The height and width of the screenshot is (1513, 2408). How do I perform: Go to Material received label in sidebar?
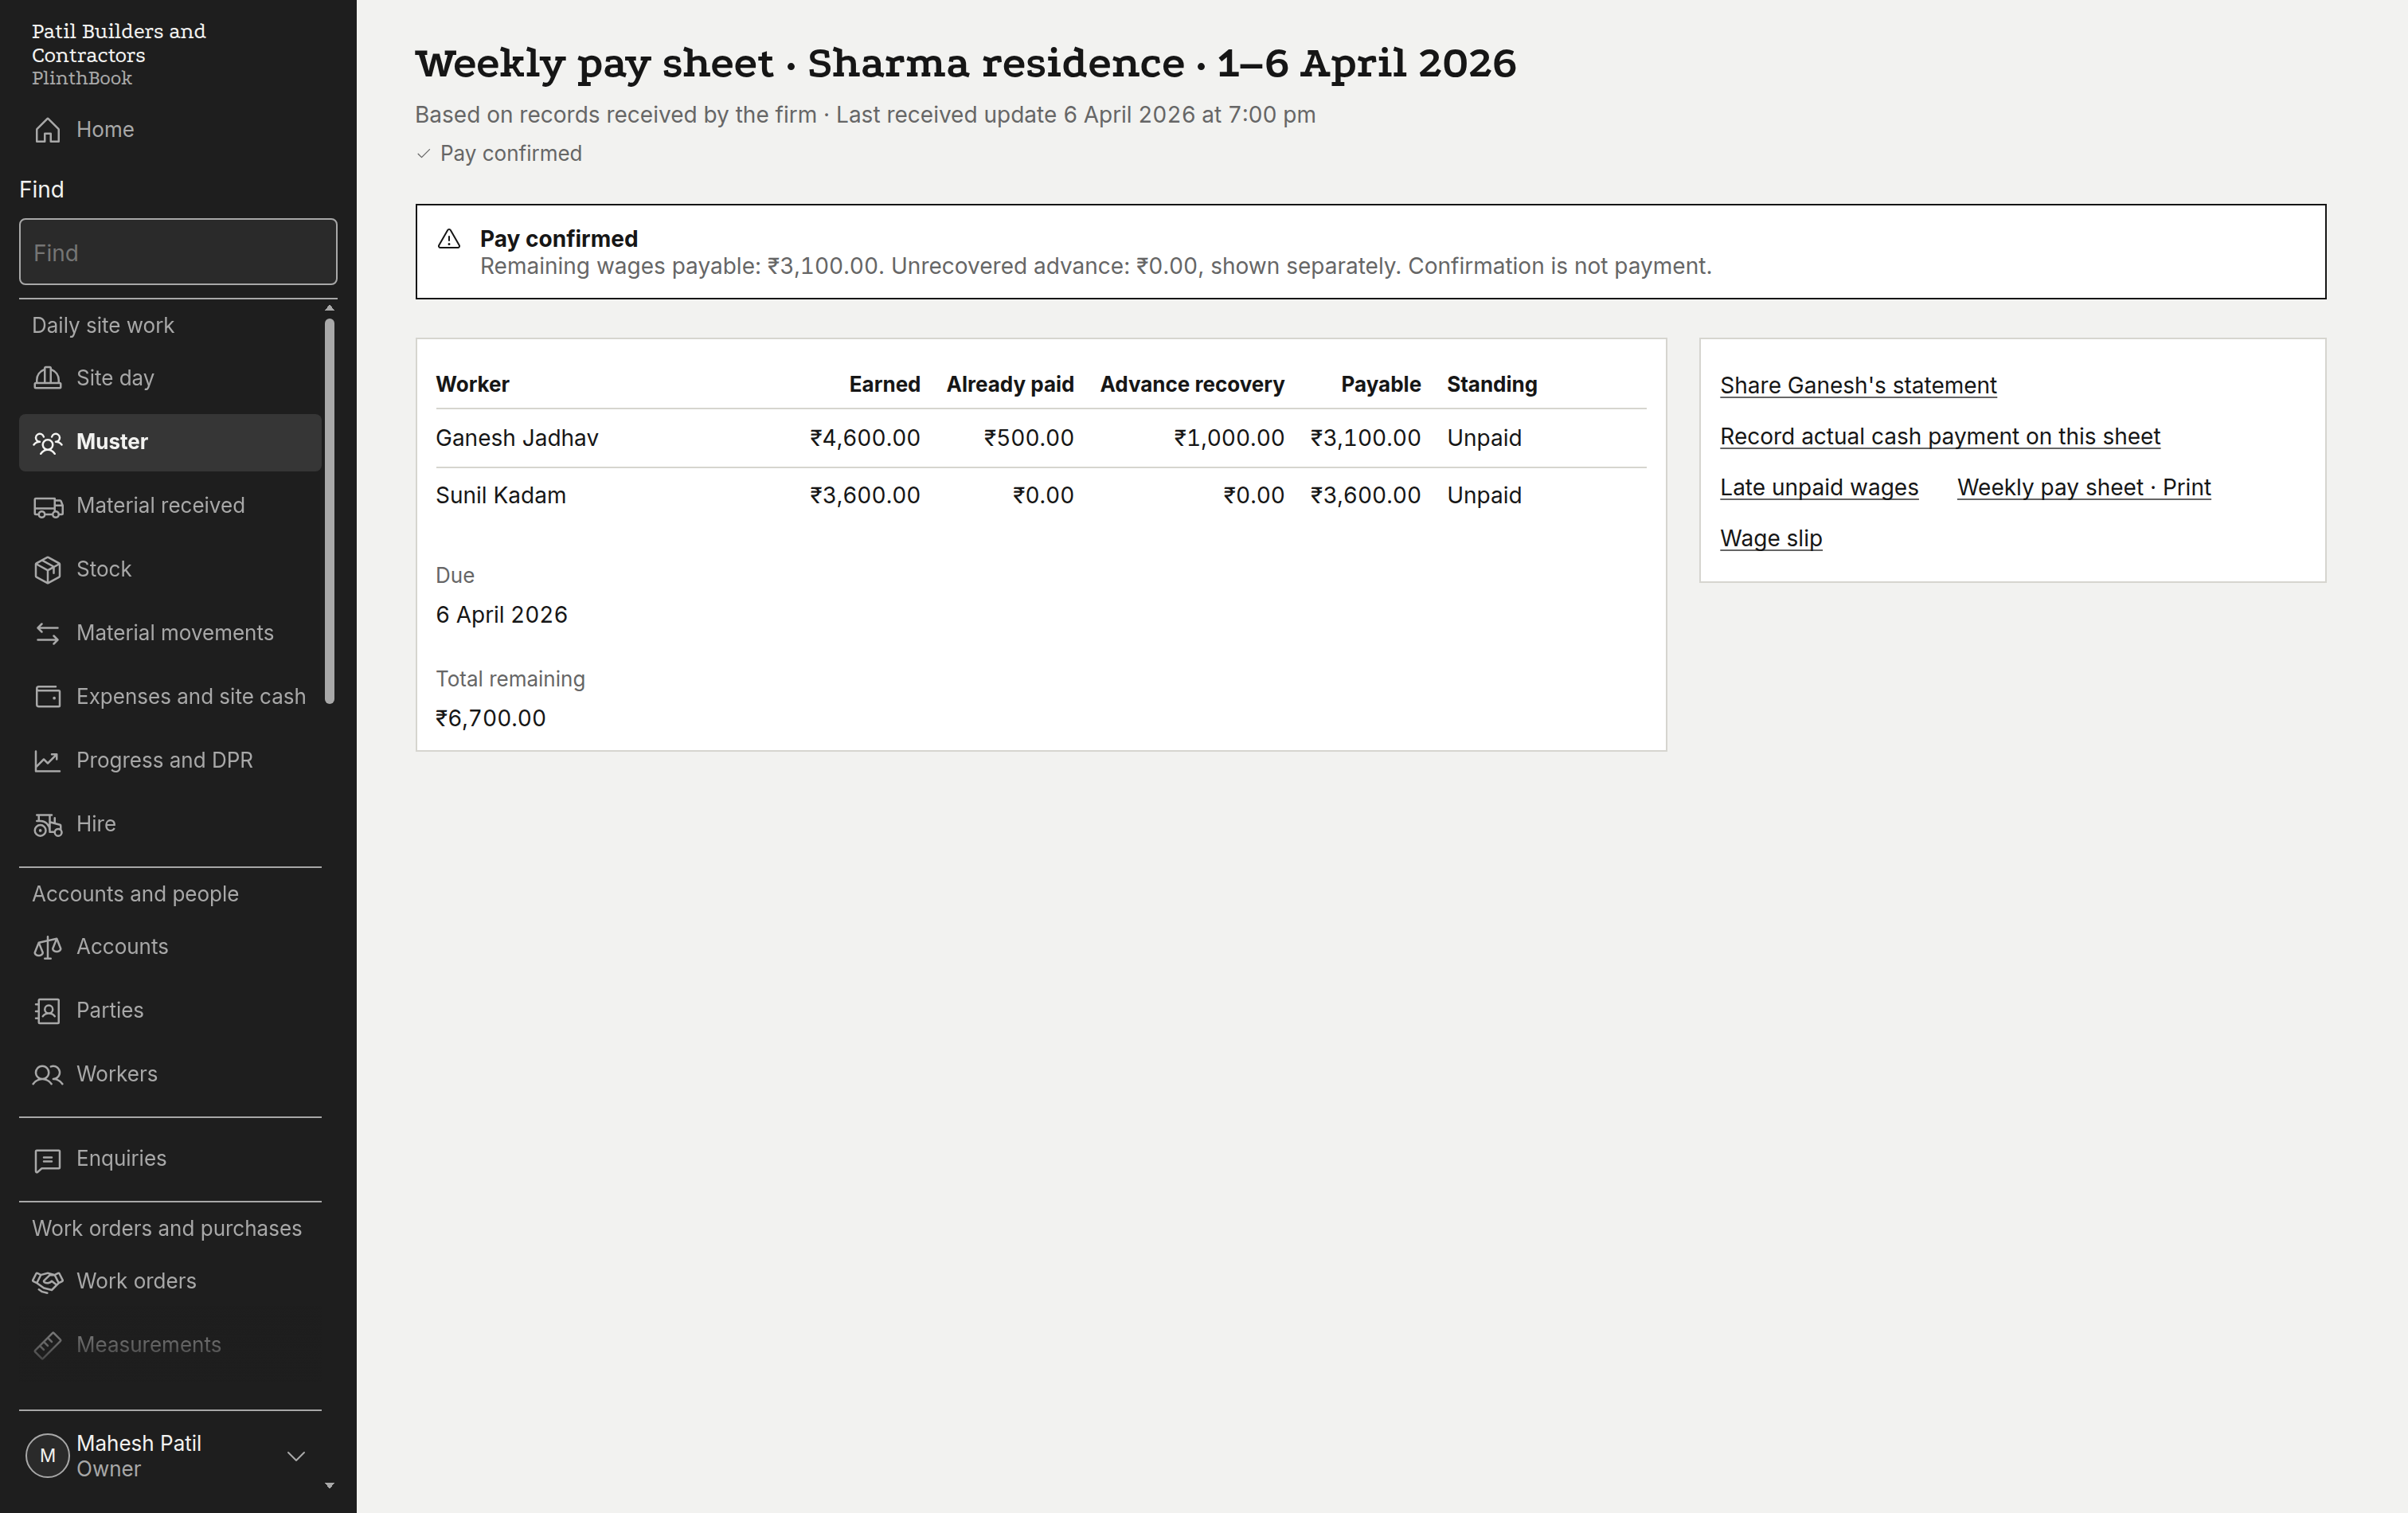point(160,506)
